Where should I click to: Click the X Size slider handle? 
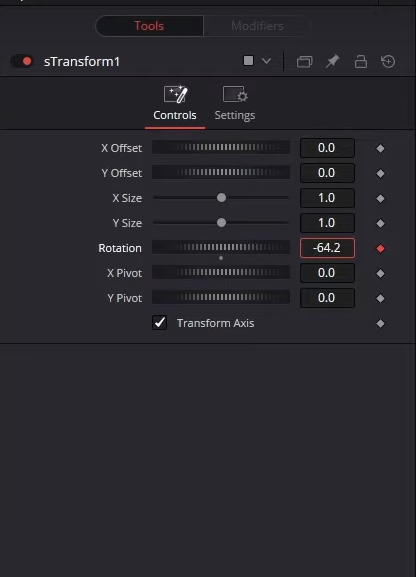click(x=221, y=198)
